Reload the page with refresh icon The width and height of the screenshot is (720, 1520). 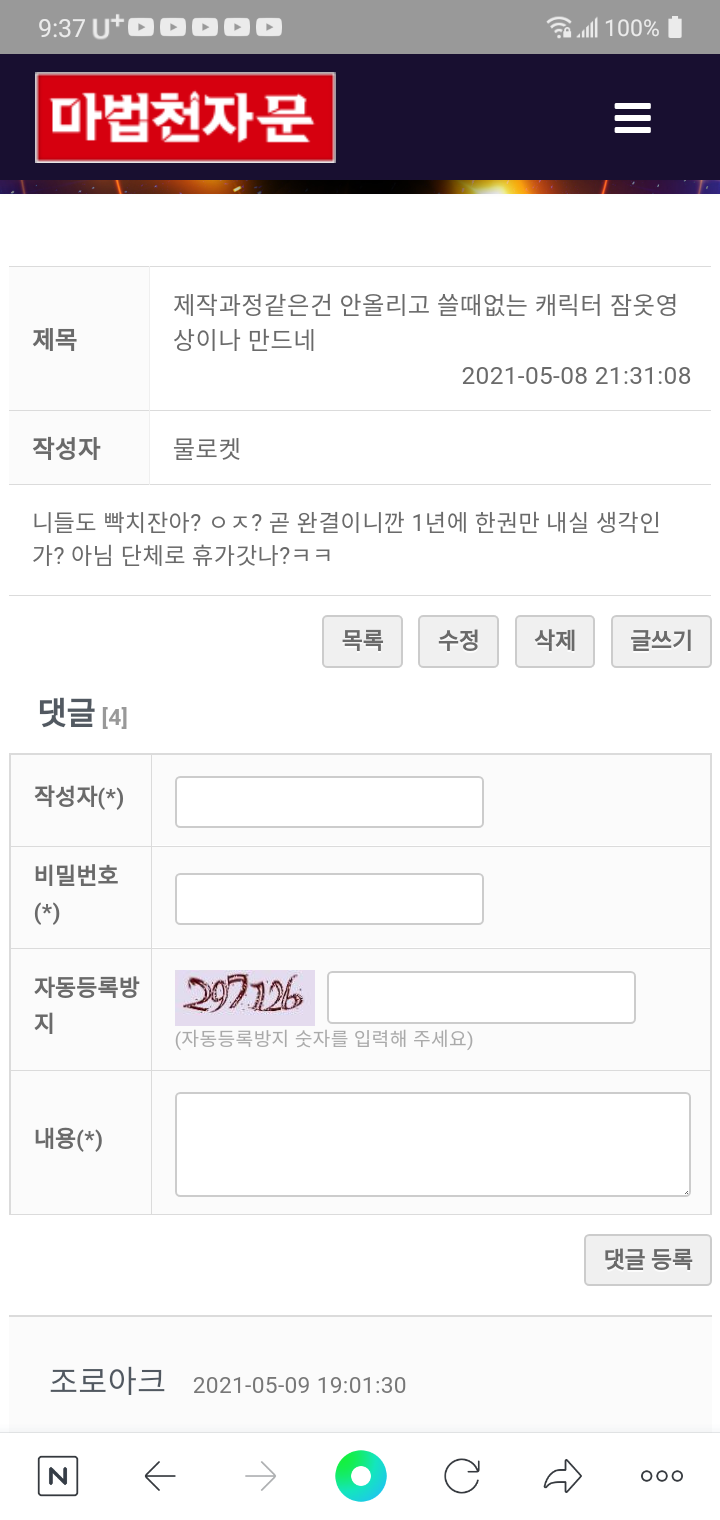pos(461,1476)
